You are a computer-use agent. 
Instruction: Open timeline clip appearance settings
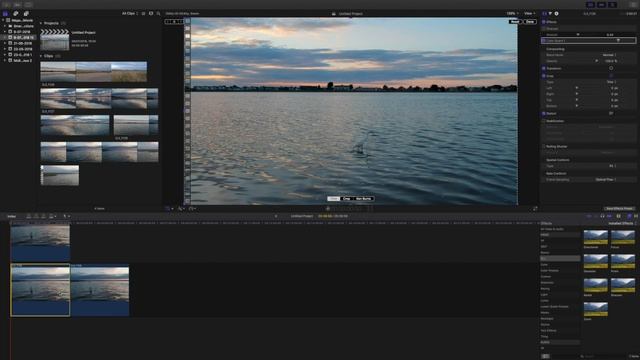click(619, 216)
